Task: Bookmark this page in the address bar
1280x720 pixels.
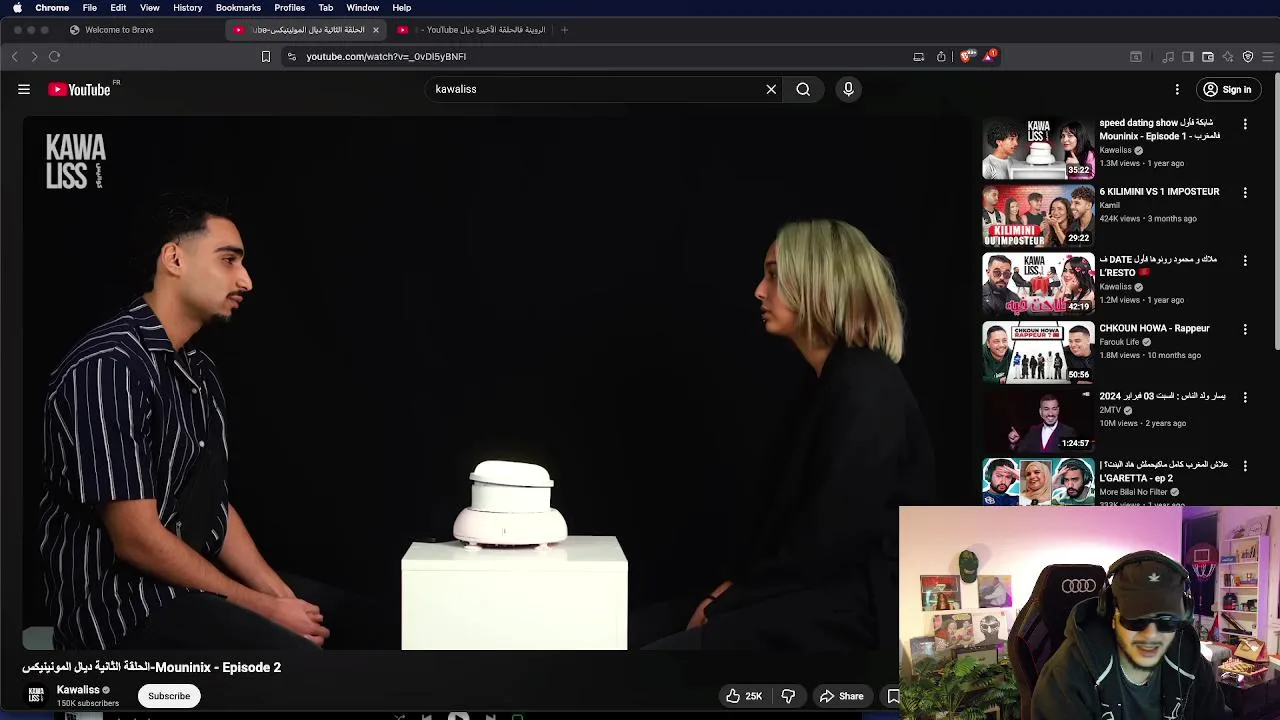Action: click(x=266, y=57)
